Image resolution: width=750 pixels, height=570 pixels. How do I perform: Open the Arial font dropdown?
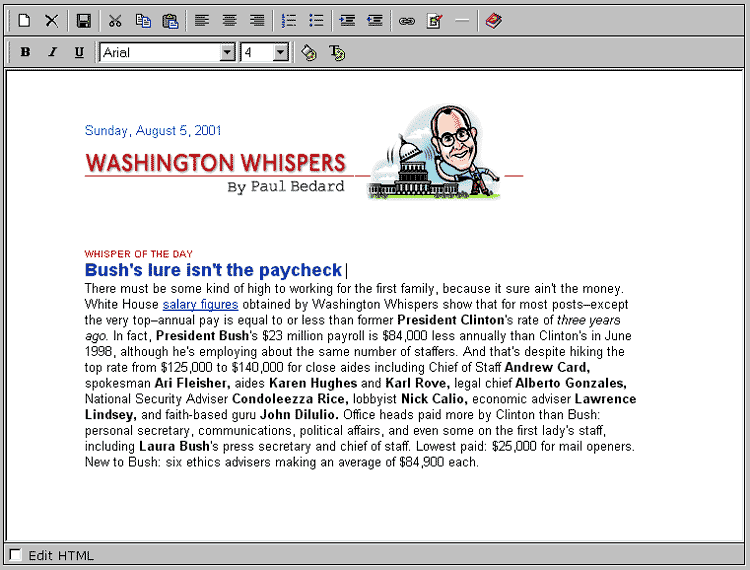click(x=227, y=53)
